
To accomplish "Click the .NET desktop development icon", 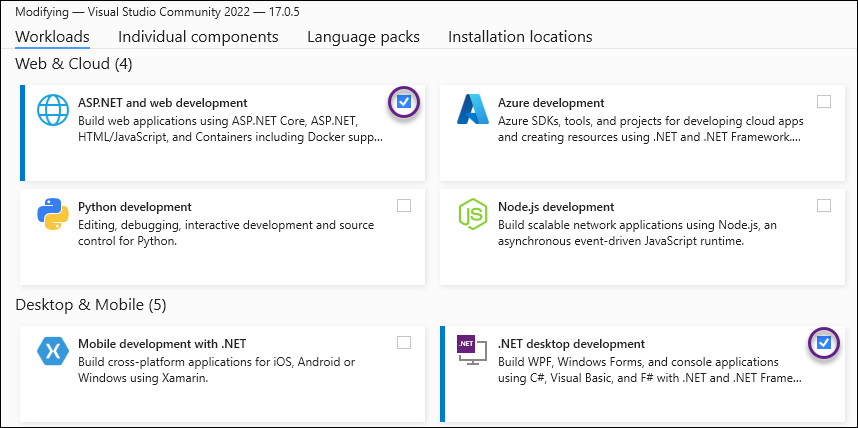I will click(472, 351).
